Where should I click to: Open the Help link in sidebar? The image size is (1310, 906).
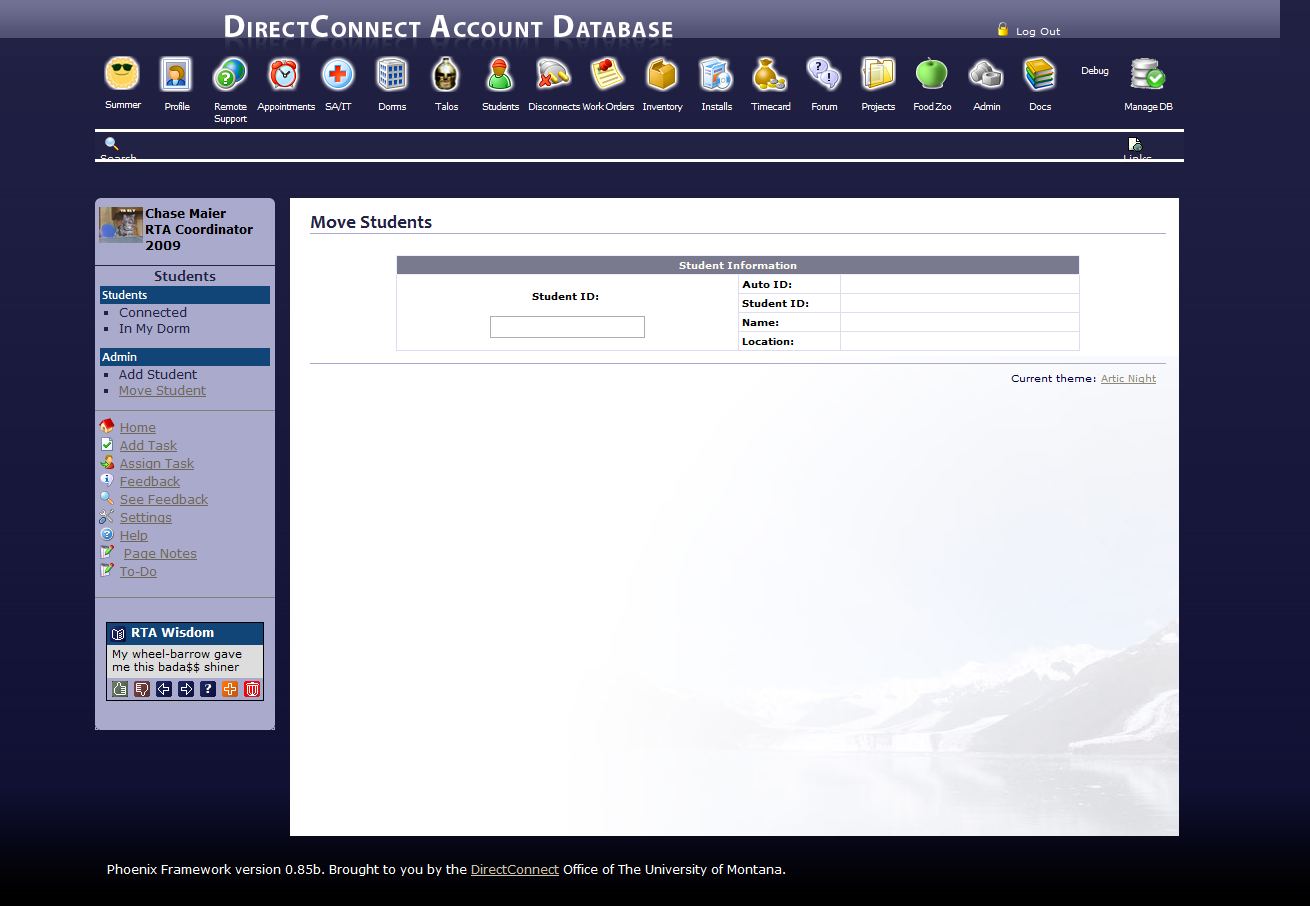(x=134, y=536)
